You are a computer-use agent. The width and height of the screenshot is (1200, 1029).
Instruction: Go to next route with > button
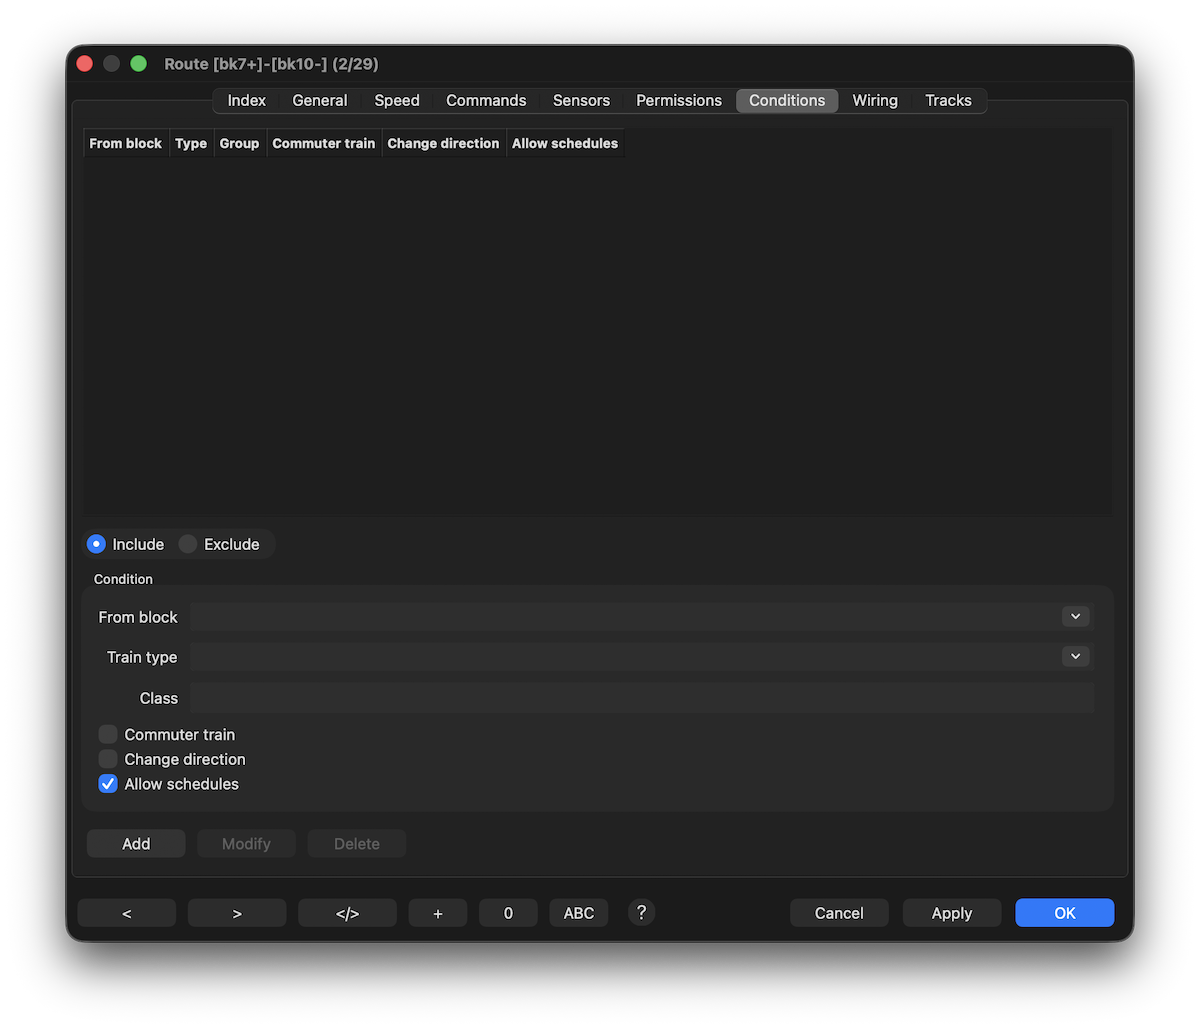point(237,913)
